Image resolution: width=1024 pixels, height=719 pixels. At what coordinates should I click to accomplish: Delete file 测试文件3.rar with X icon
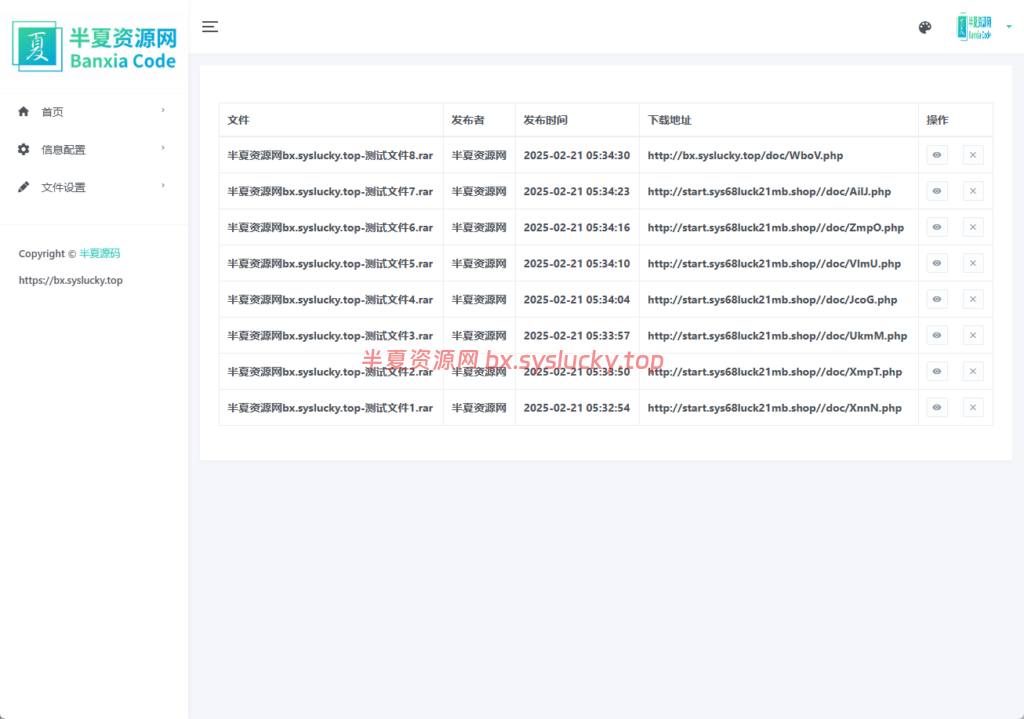pyautogui.click(x=973, y=336)
